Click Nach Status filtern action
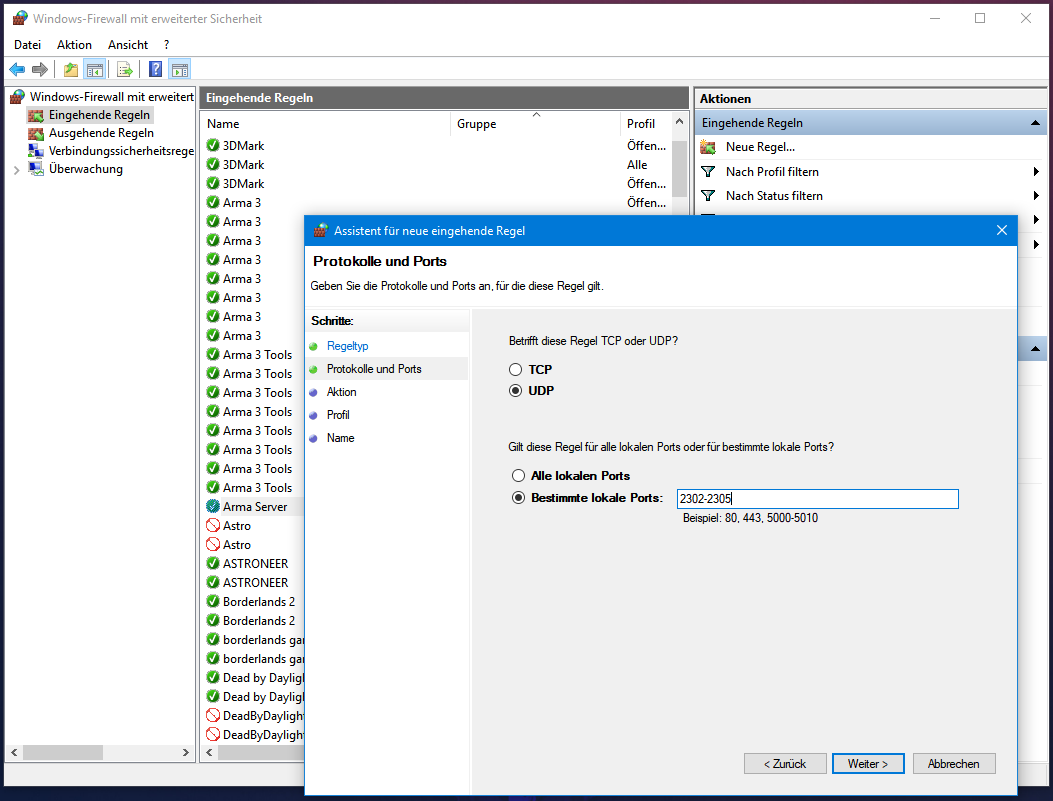 tap(774, 196)
